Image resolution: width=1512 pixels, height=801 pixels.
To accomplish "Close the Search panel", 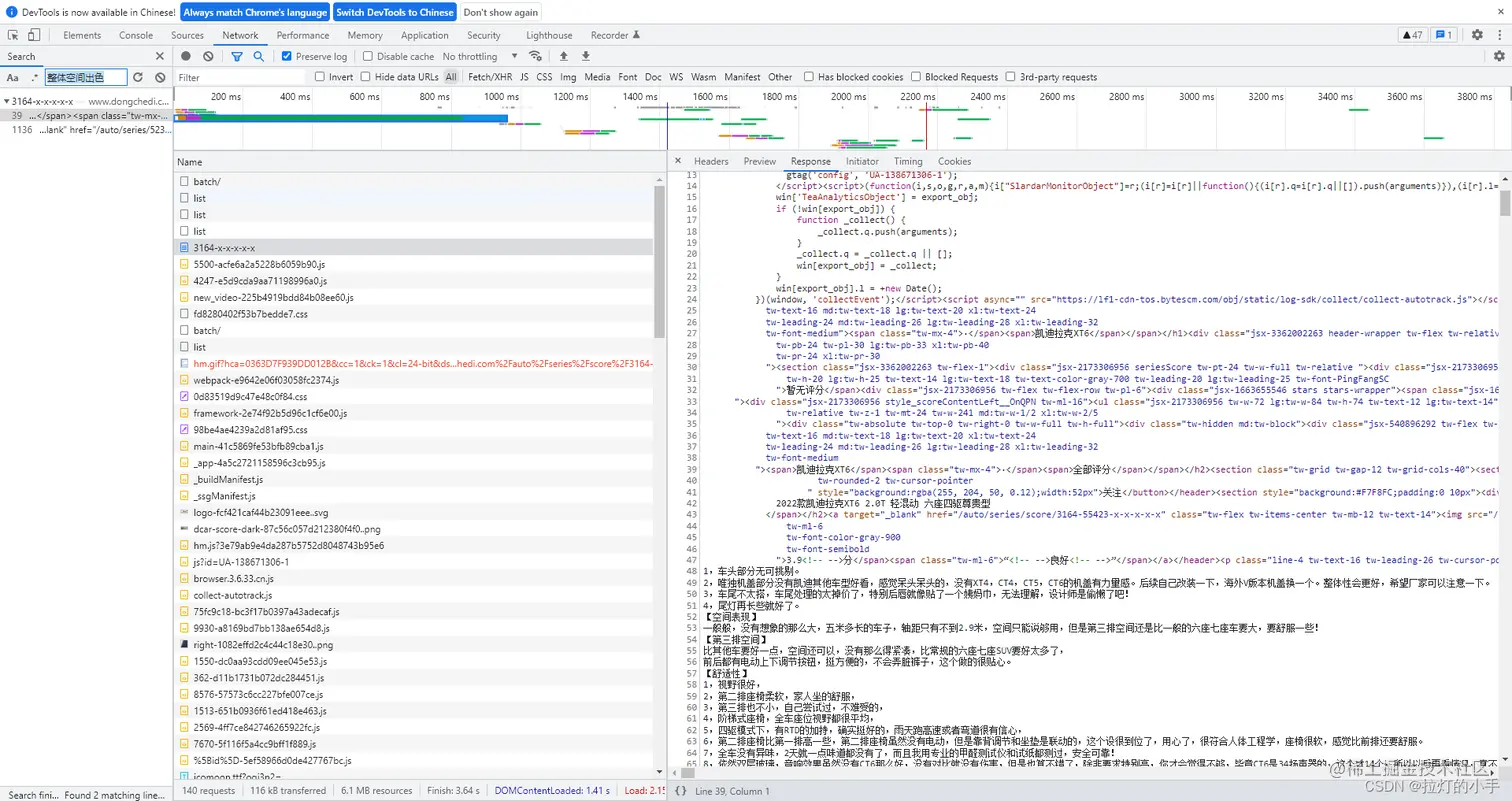I will click(160, 56).
